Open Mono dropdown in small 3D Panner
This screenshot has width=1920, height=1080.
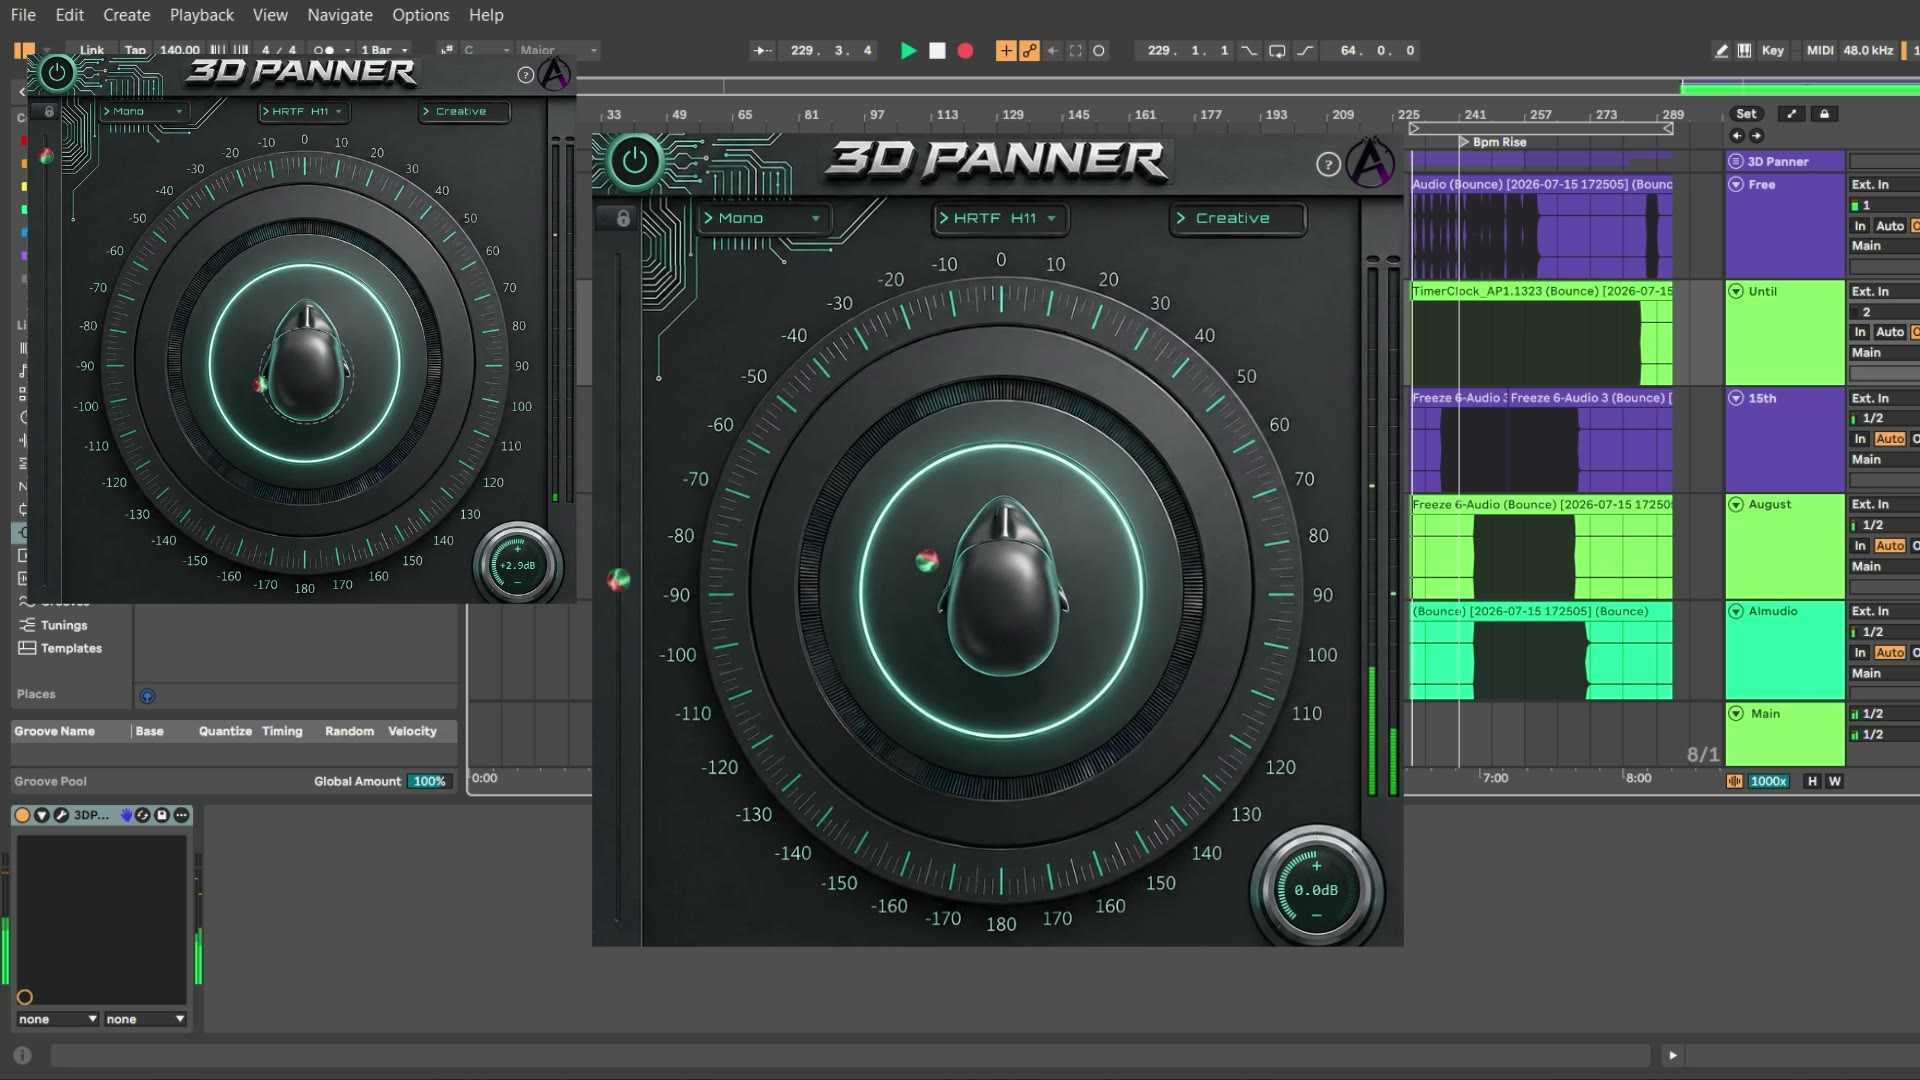[x=143, y=111]
